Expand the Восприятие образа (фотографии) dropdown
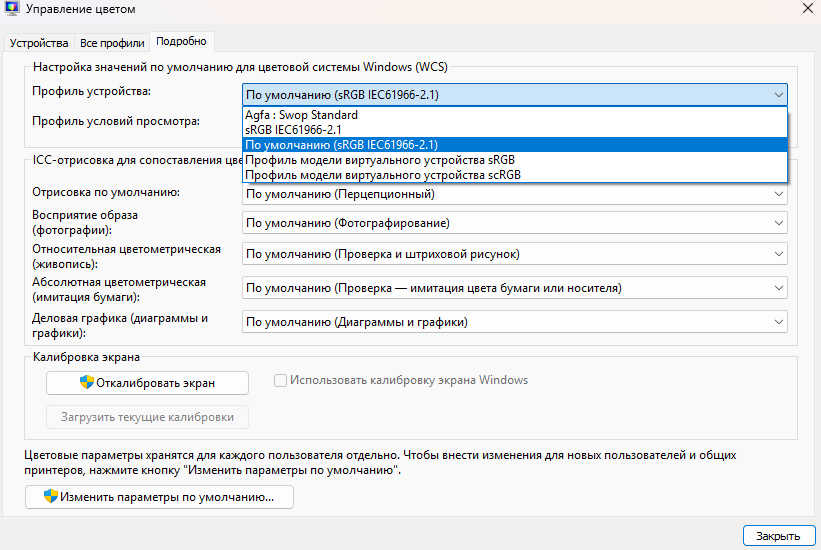 [515, 223]
